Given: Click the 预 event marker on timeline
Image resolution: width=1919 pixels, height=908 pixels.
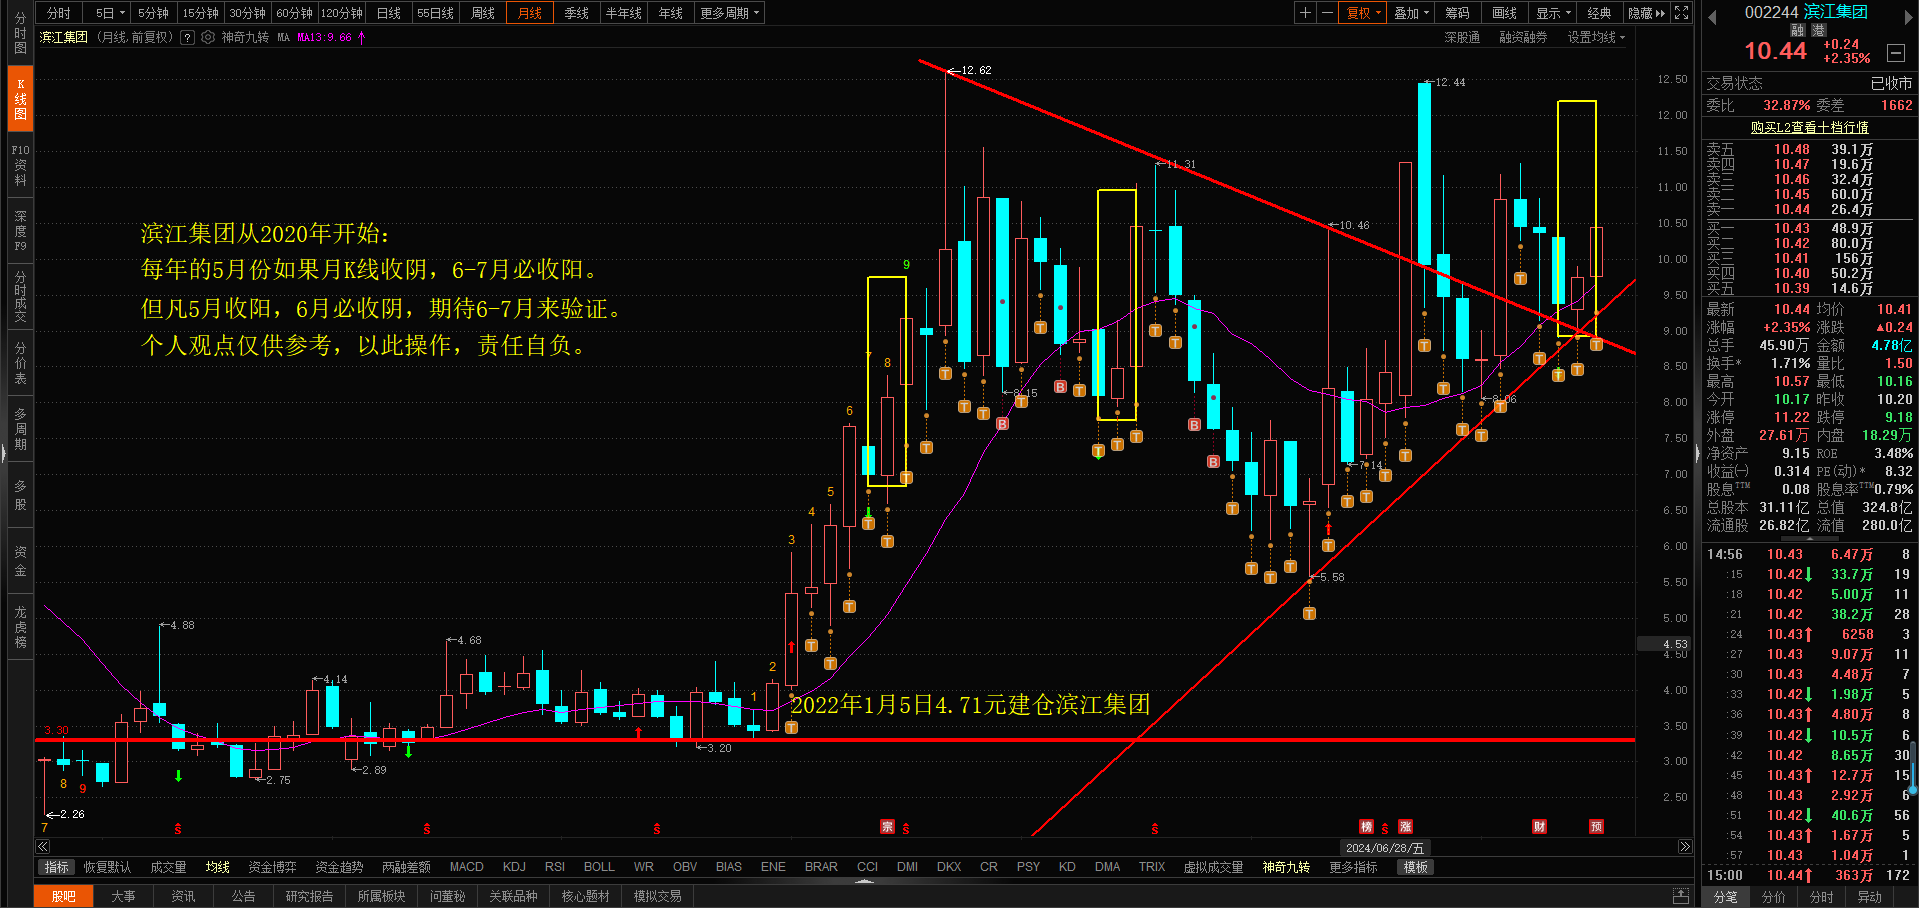Looking at the screenshot, I should click(1596, 826).
